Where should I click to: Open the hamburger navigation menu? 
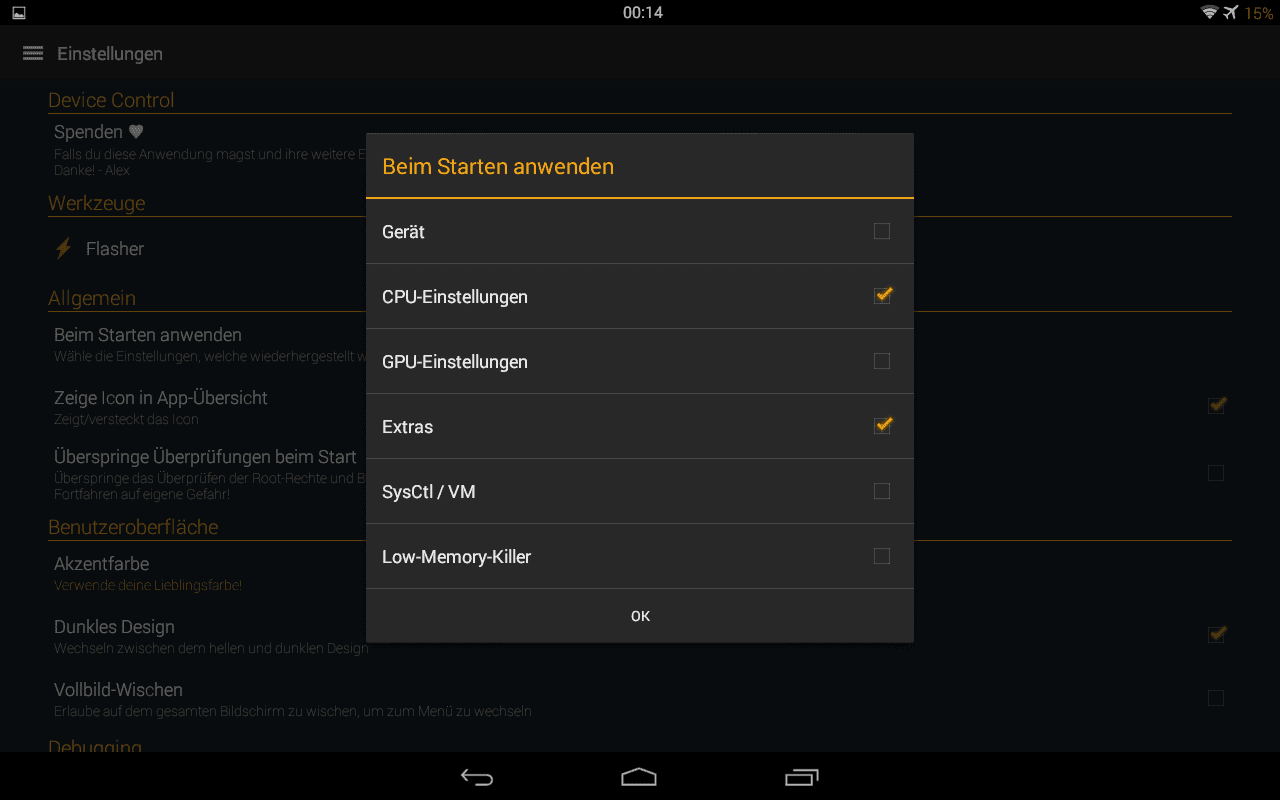(x=33, y=53)
